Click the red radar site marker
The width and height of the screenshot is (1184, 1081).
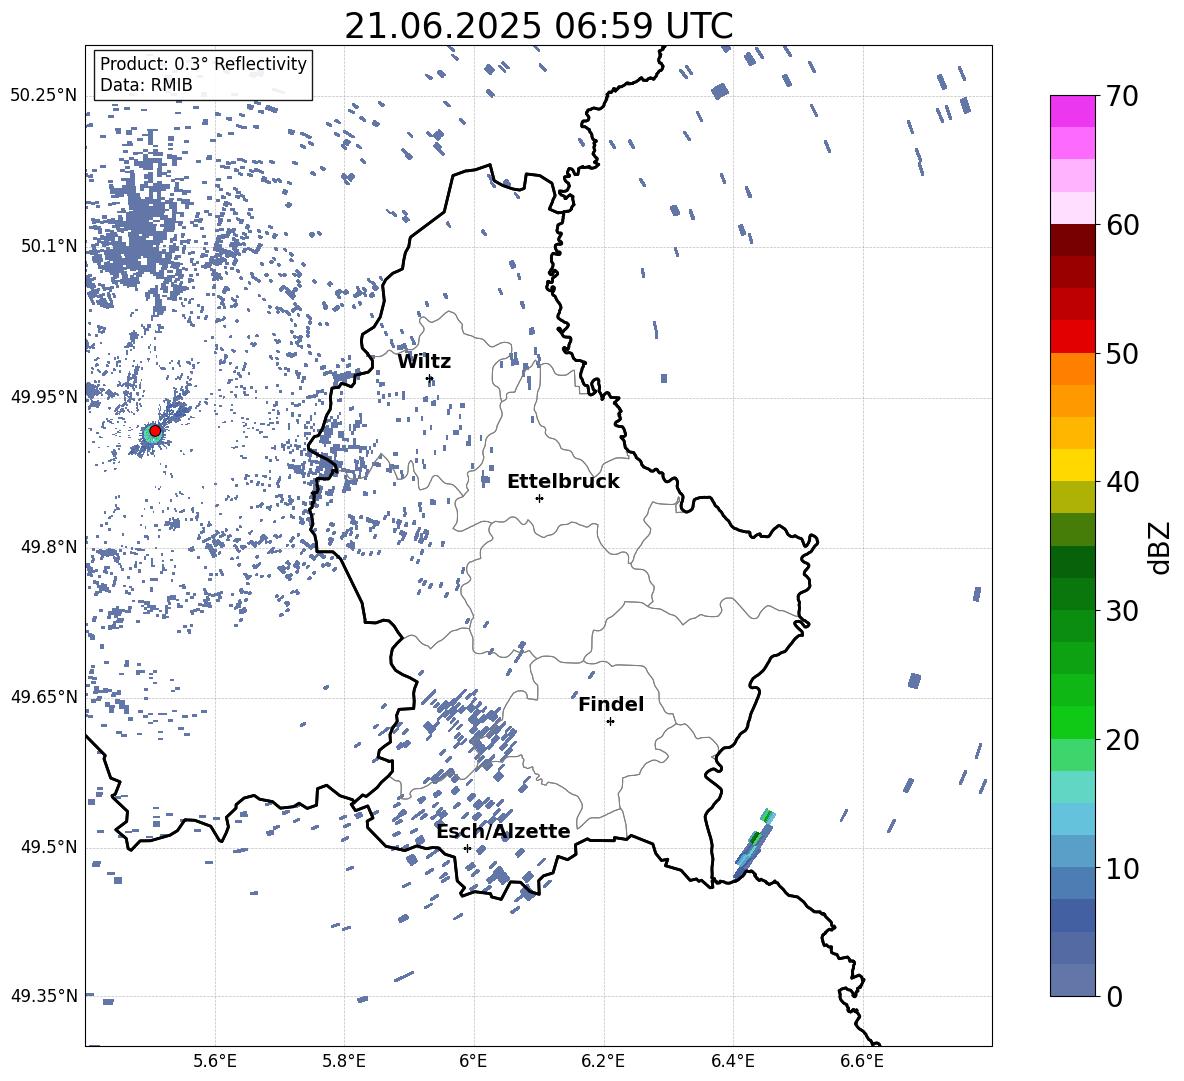pyautogui.click(x=155, y=431)
